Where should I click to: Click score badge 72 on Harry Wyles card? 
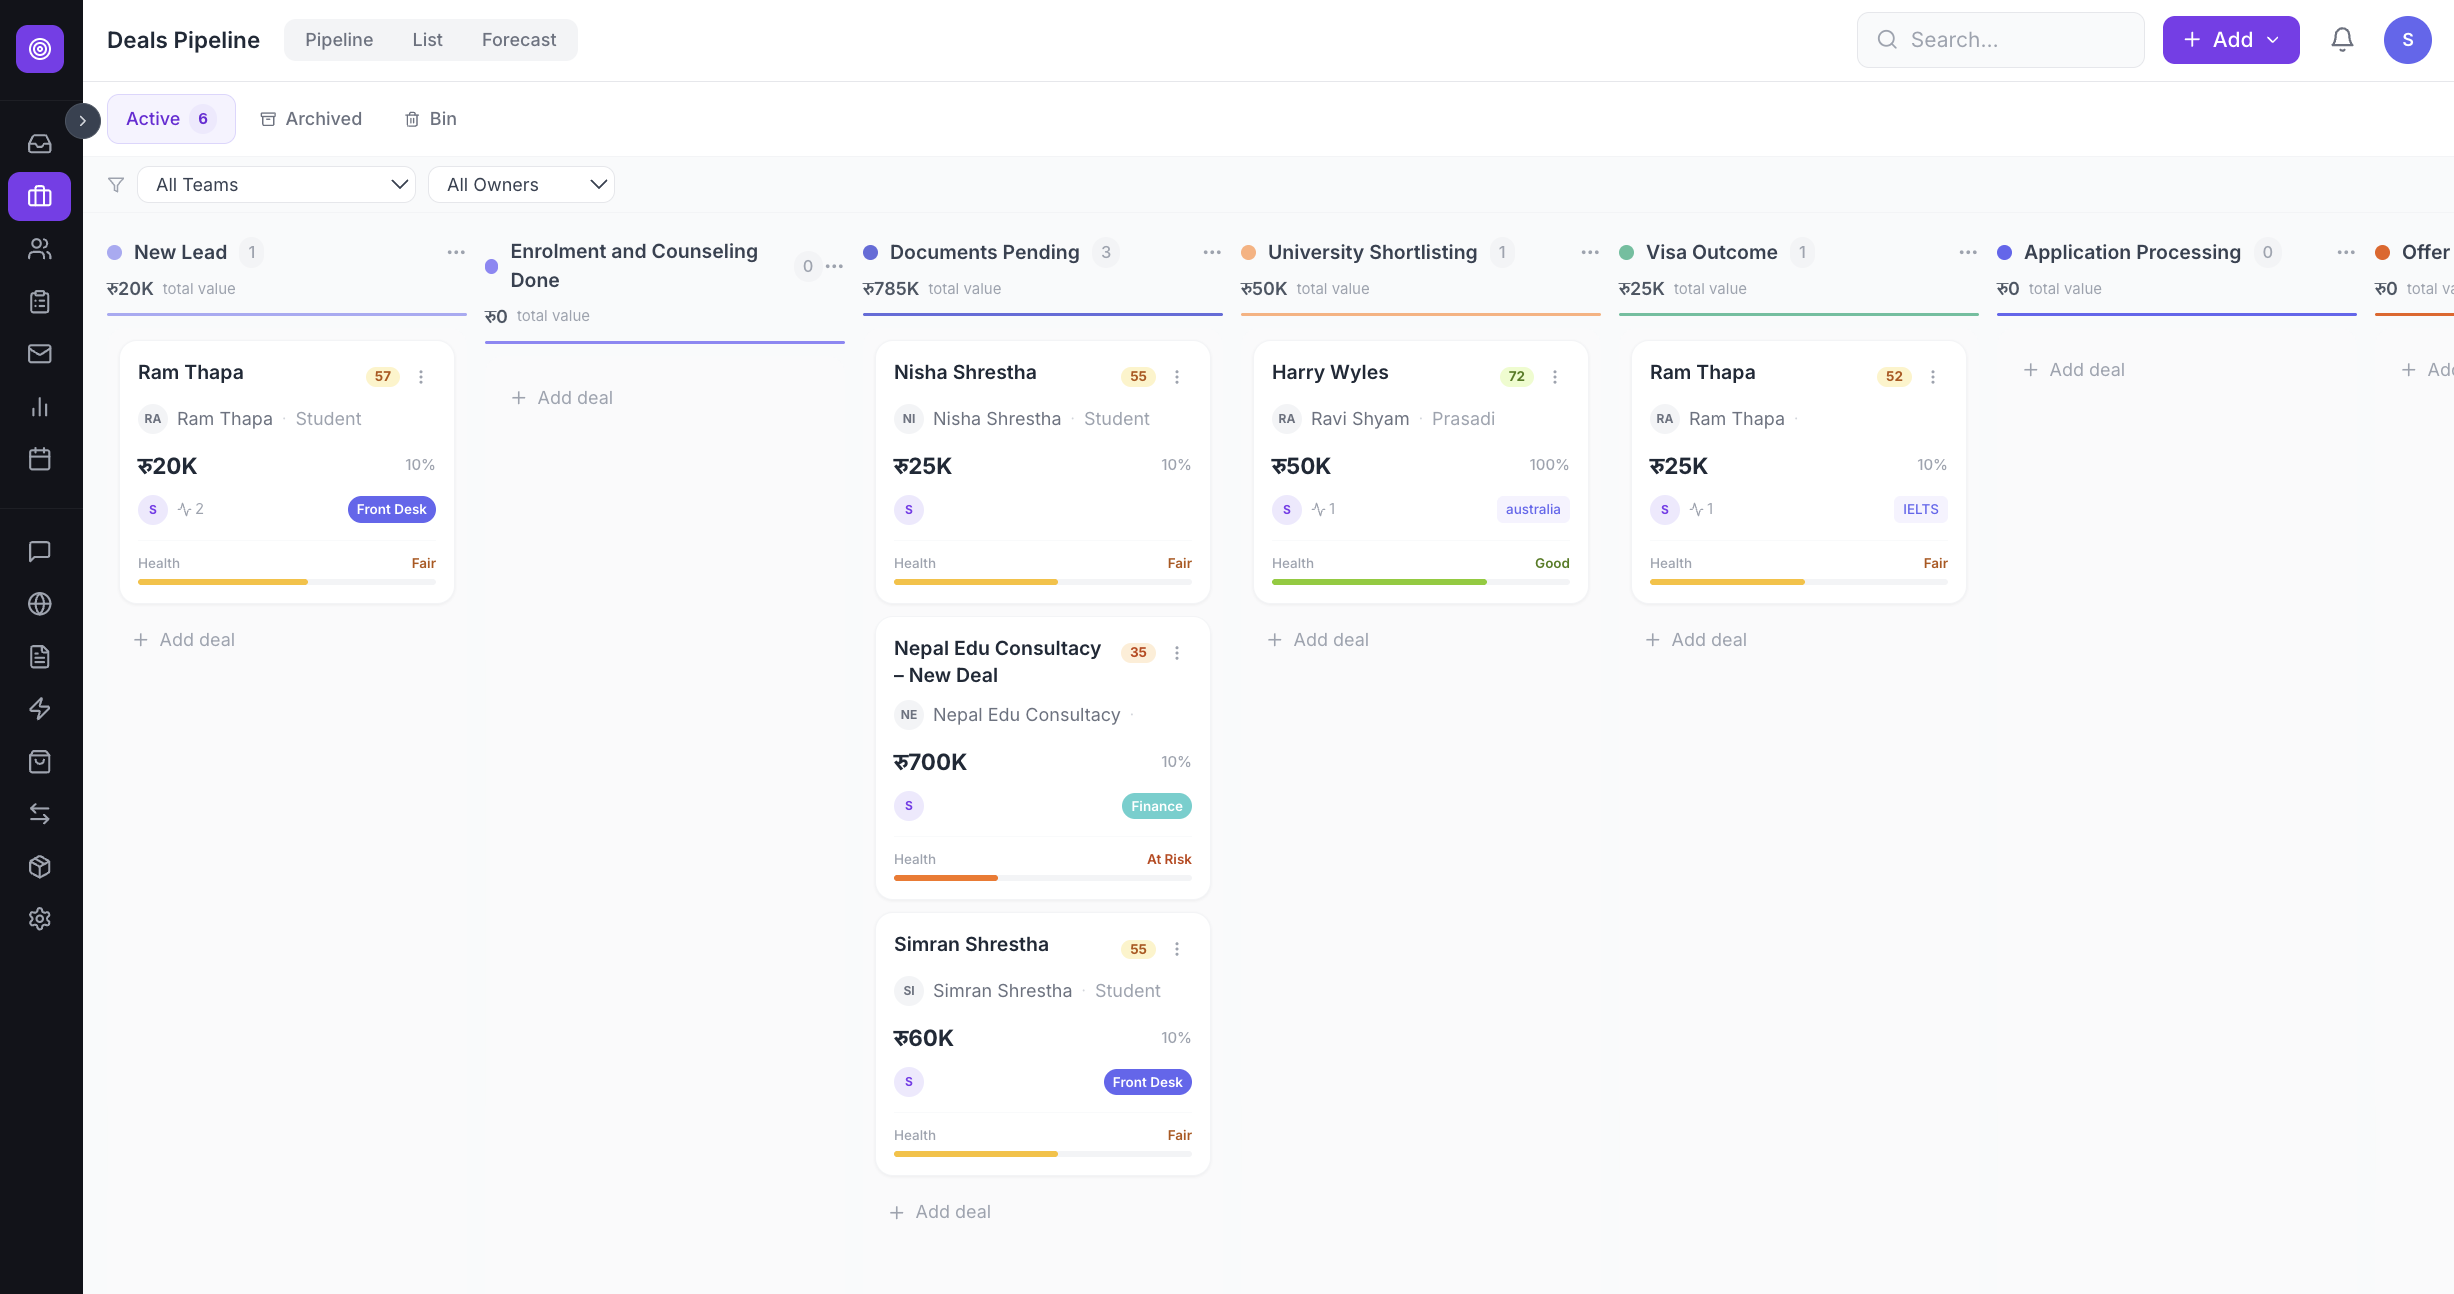[x=1517, y=377]
